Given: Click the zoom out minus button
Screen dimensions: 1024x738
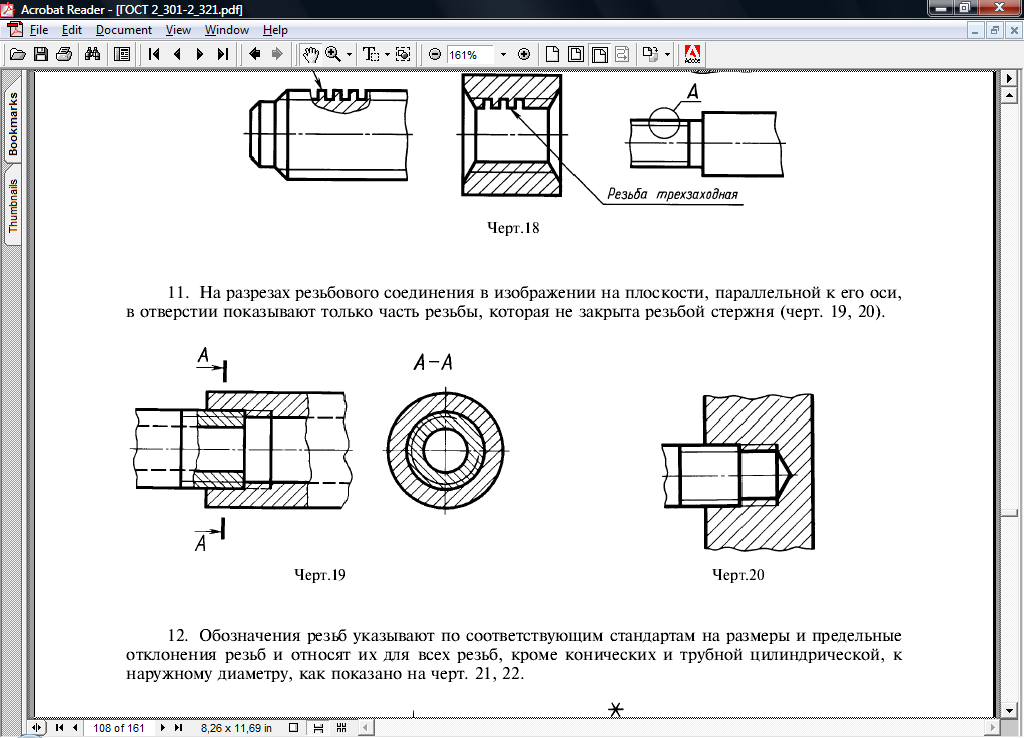Looking at the screenshot, I should (x=435, y=54).
